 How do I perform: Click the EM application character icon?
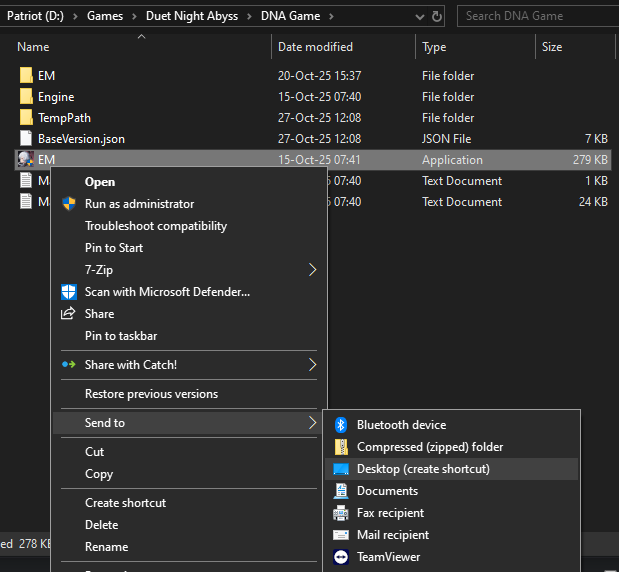[26, 159]
